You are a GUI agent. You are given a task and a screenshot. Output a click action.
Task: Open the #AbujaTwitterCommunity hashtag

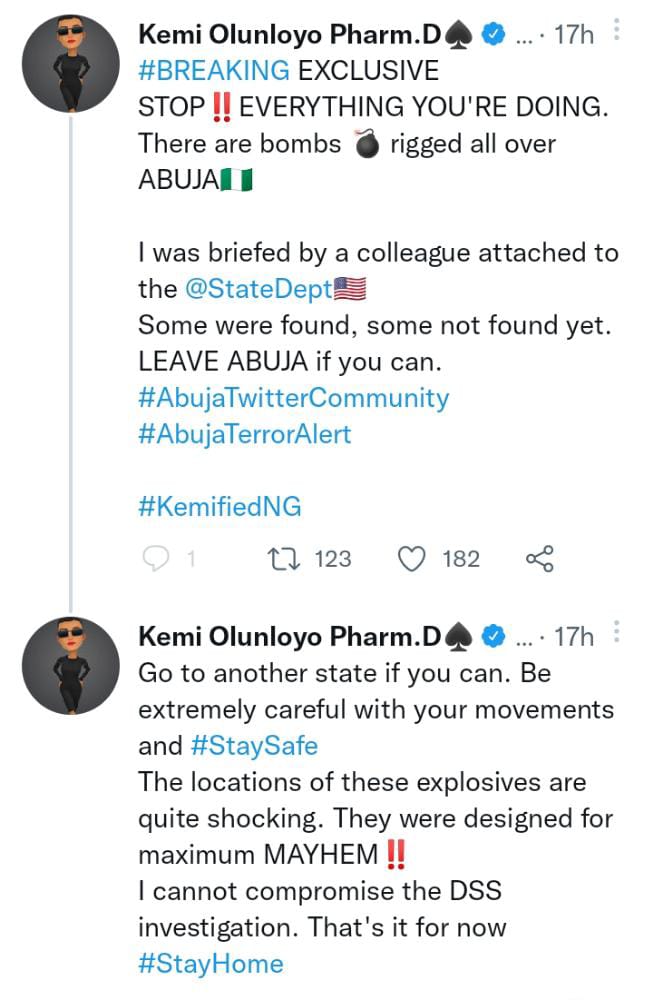[293, 397]
